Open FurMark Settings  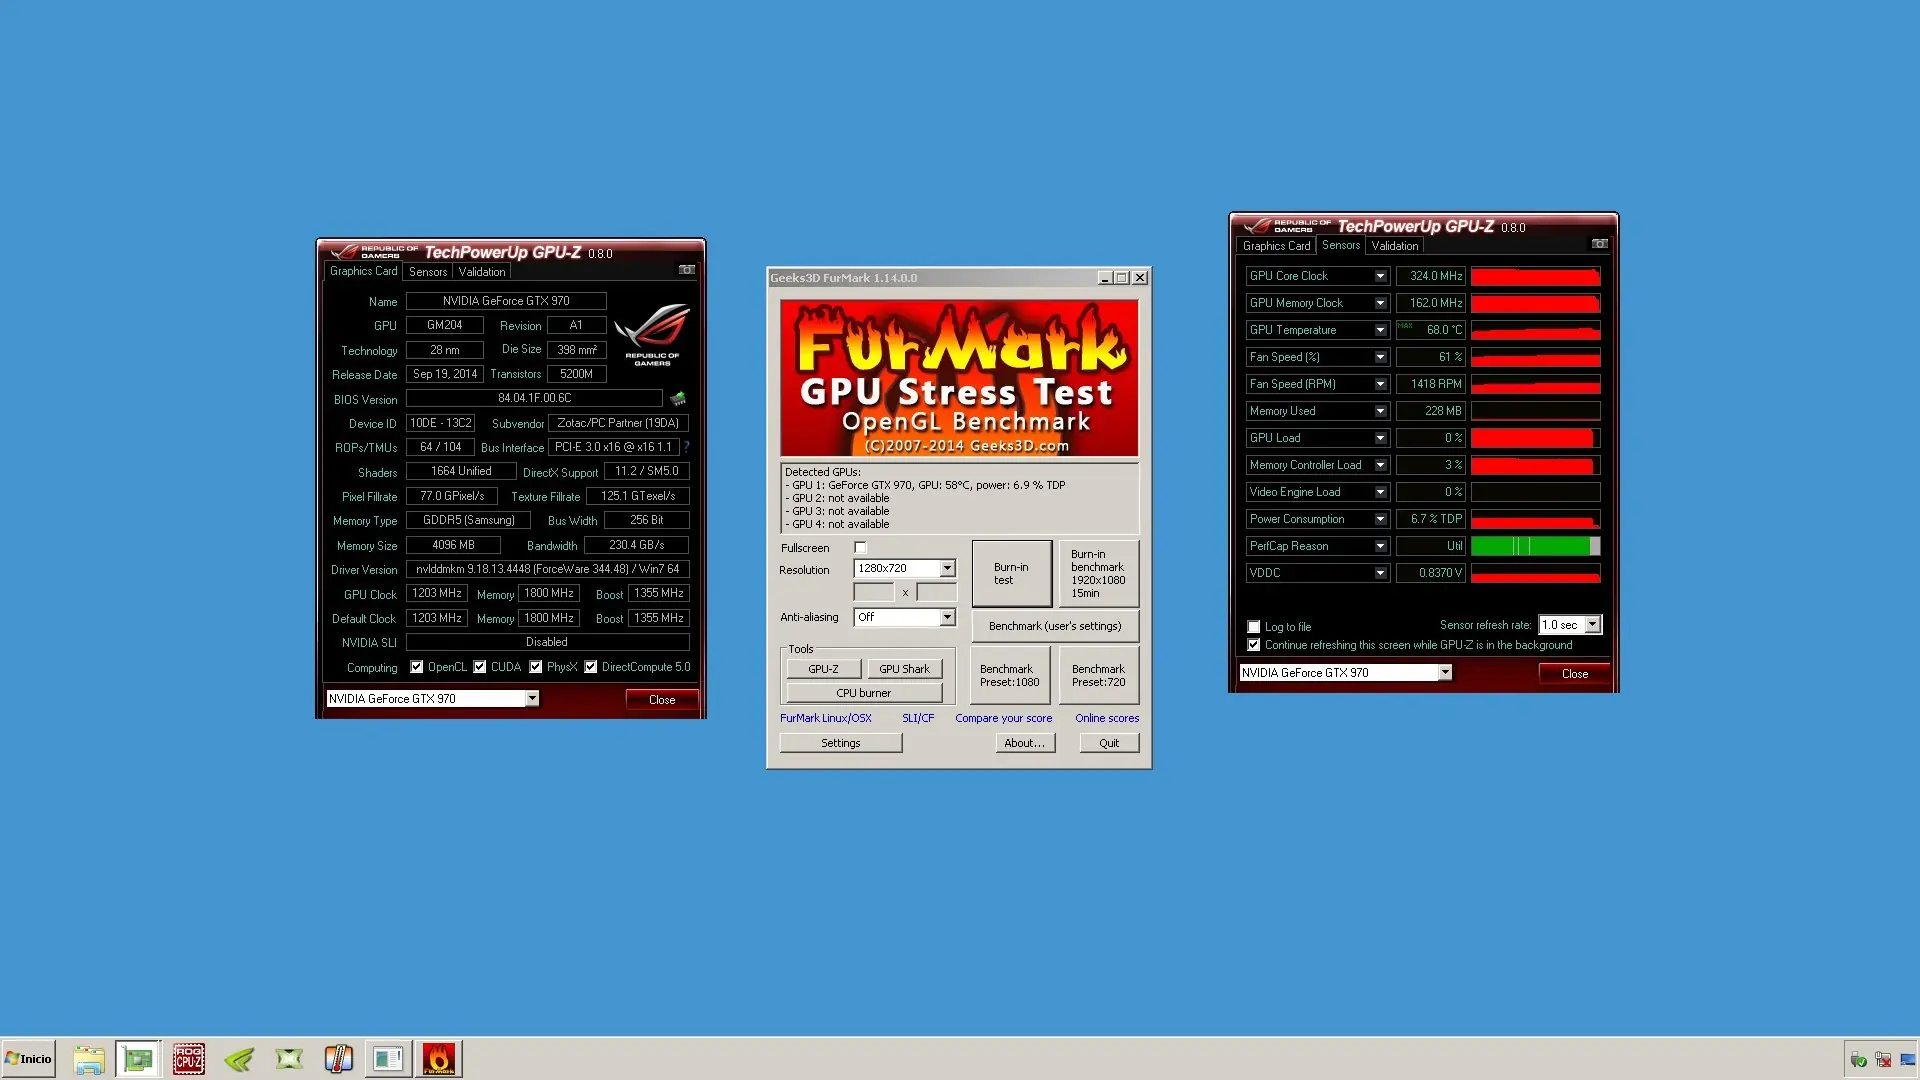pyautogui.click(x=841, y=743)
